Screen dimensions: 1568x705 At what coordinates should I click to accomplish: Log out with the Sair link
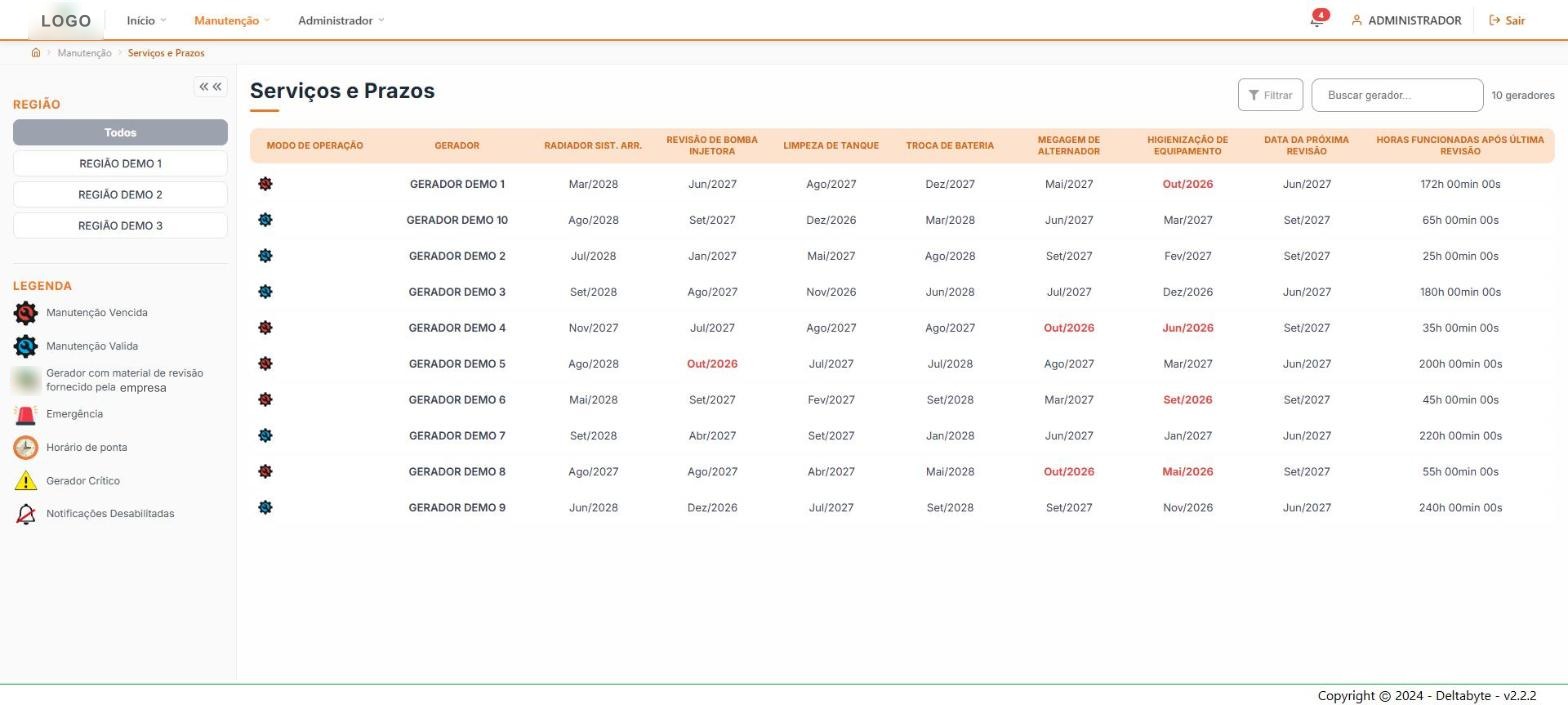(x=1507, y=20)
